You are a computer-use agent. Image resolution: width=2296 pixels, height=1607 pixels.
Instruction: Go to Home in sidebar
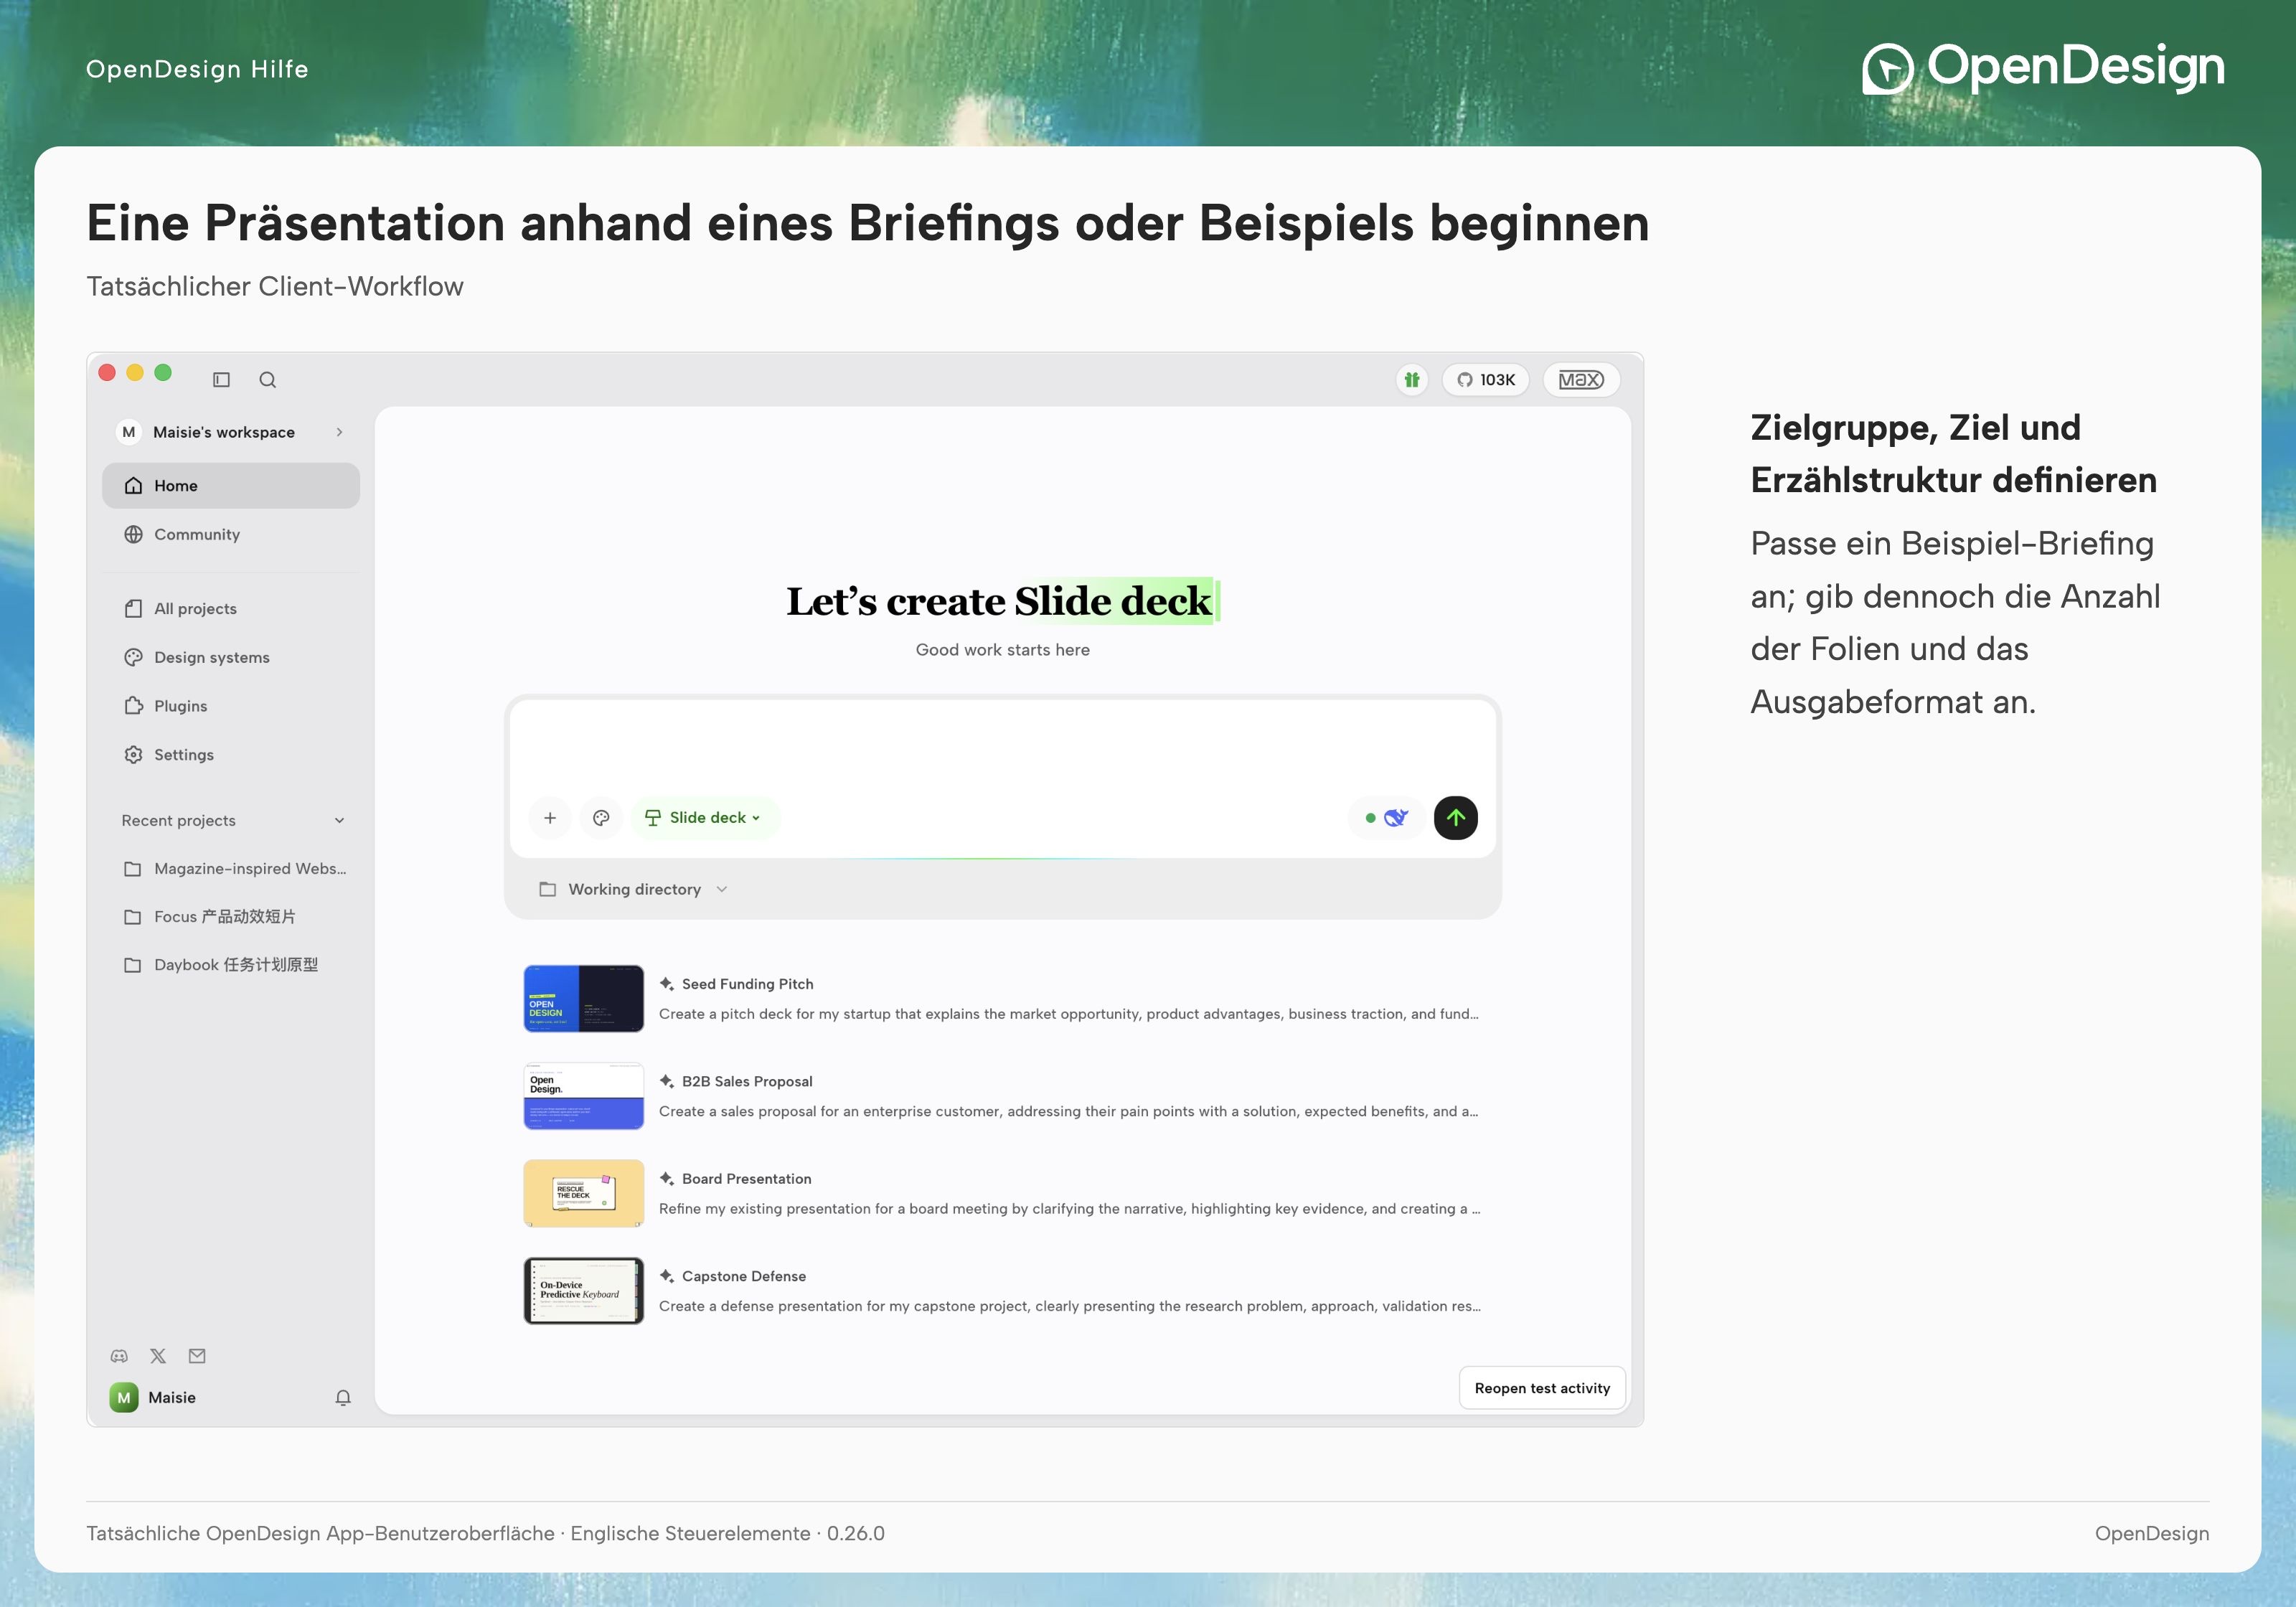coord(231,486)
